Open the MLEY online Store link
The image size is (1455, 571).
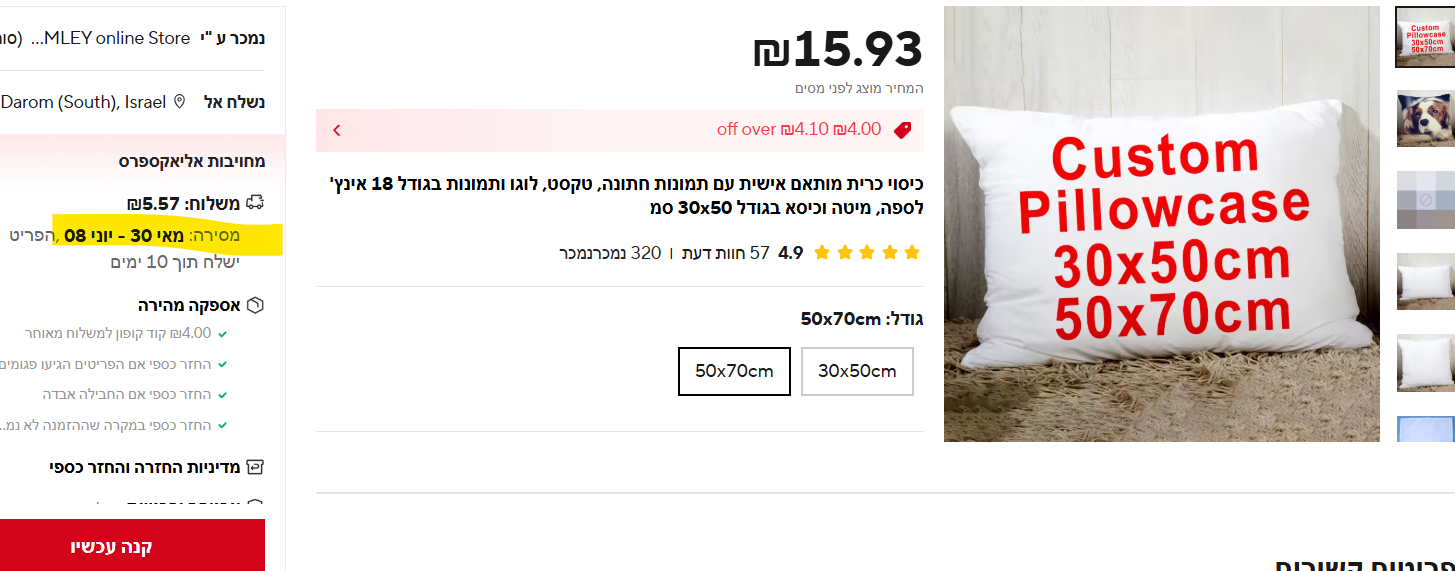[x=110, y=38]
